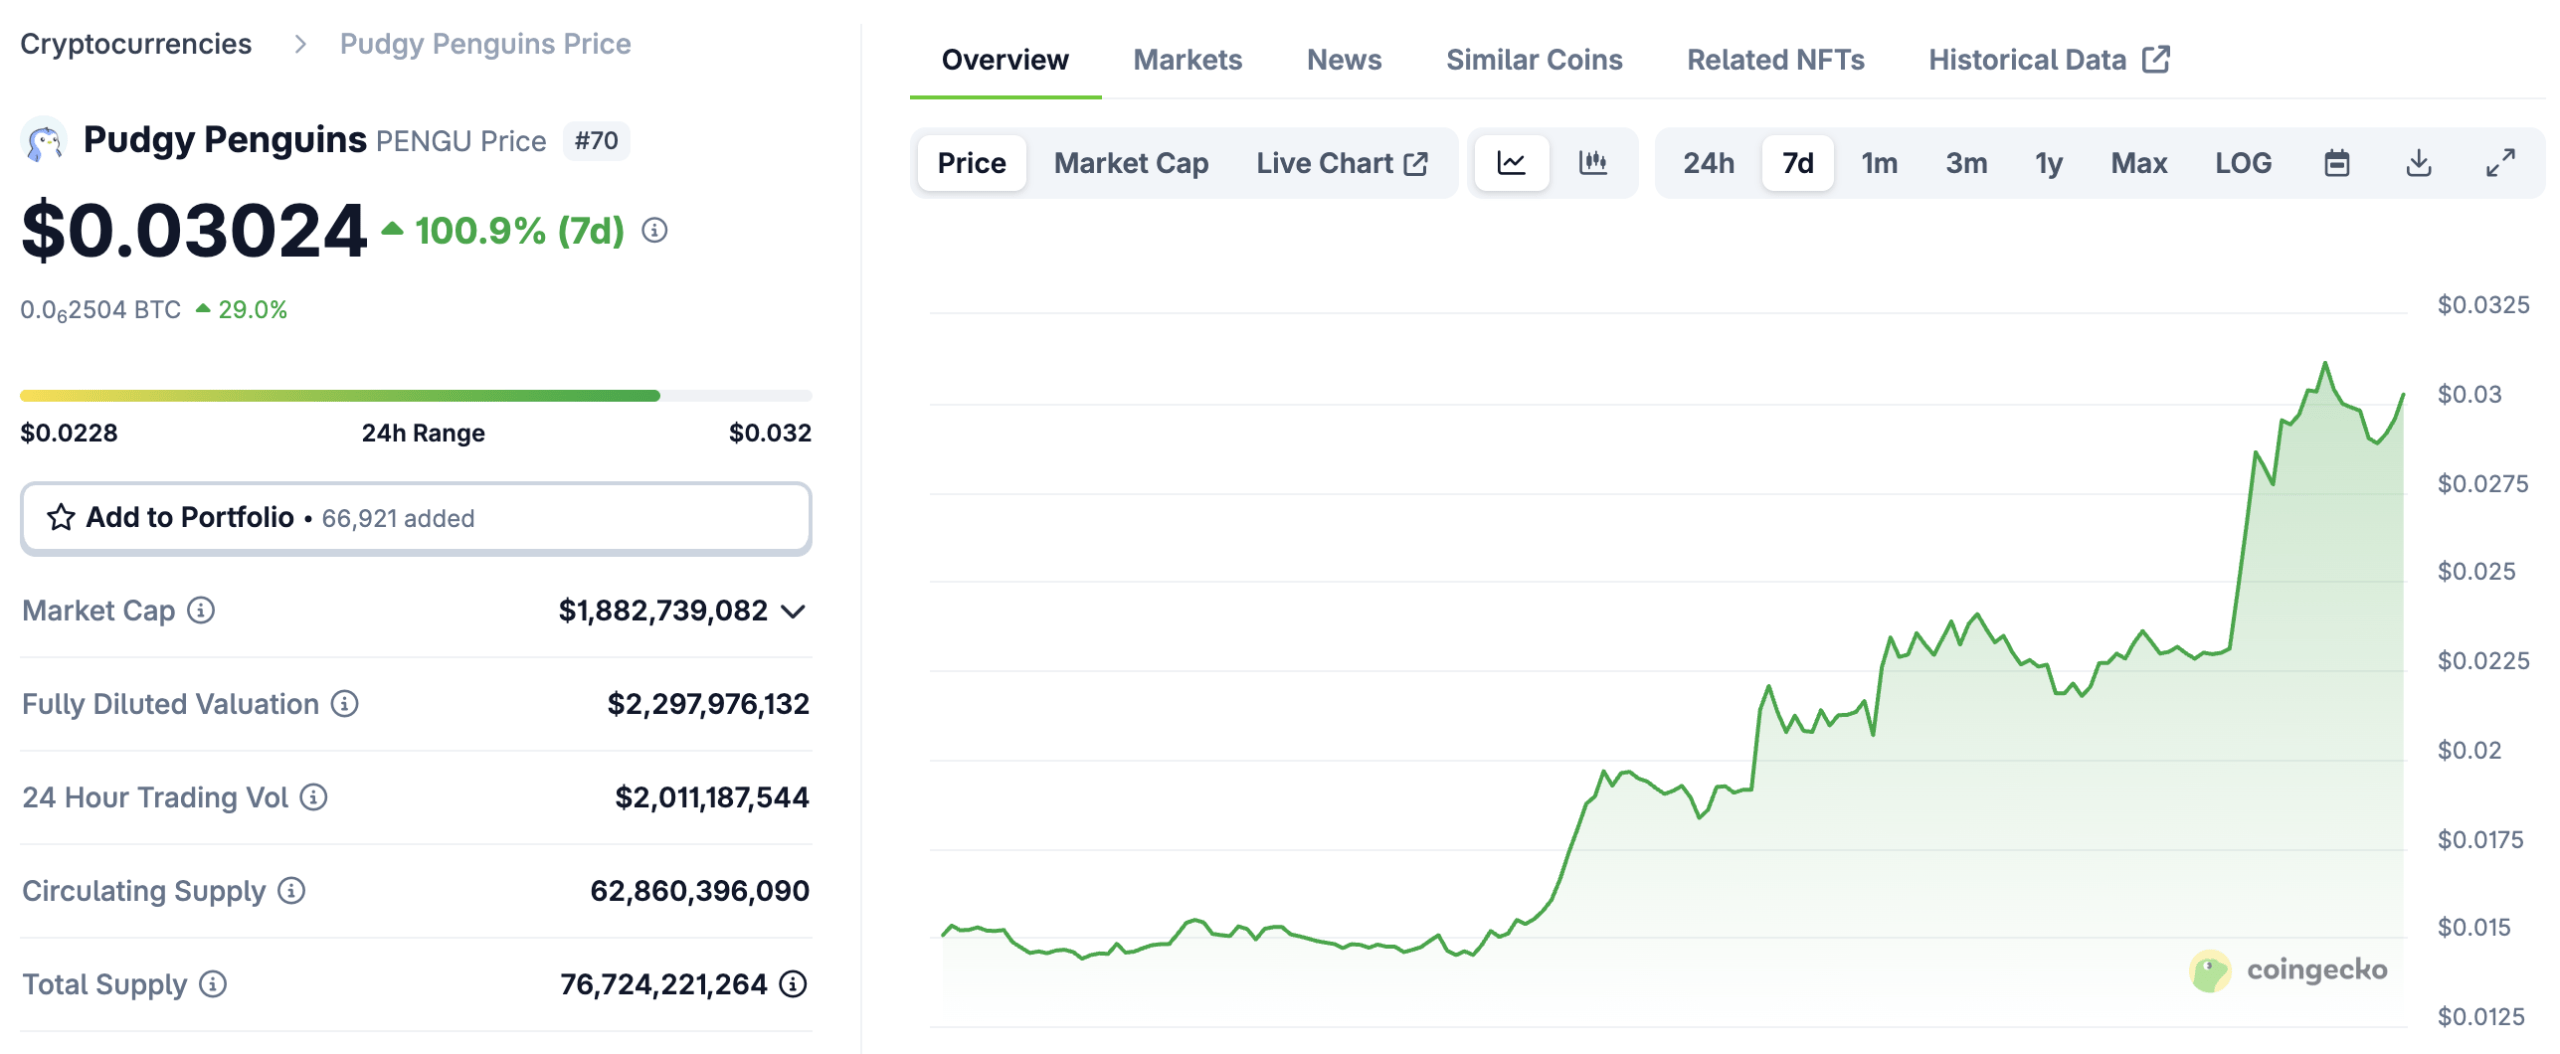This screenshot has height=1054, width=2560.
Task: Set chart range to 24h
Action: (x=1707, y=163)
